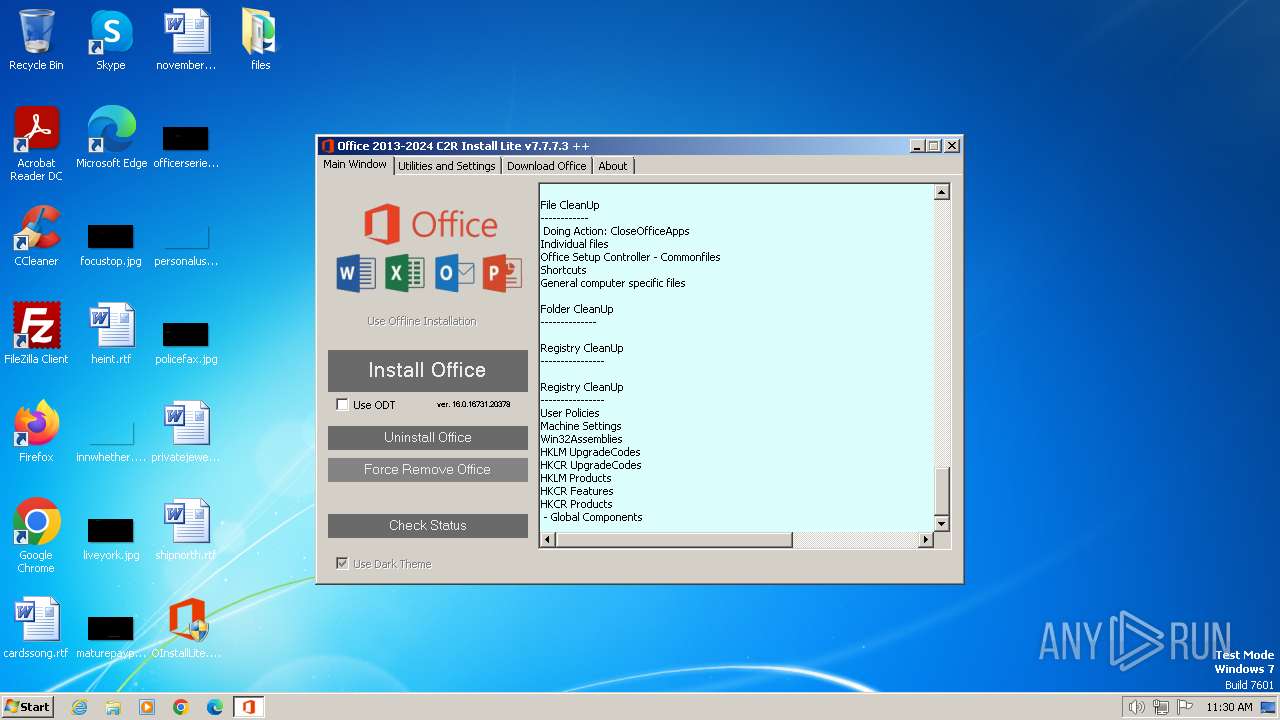Launch Google Chrome desktop shortcut
Image resolution: width=1280 pixels, height=720 pixels.
tap(36, 536)
